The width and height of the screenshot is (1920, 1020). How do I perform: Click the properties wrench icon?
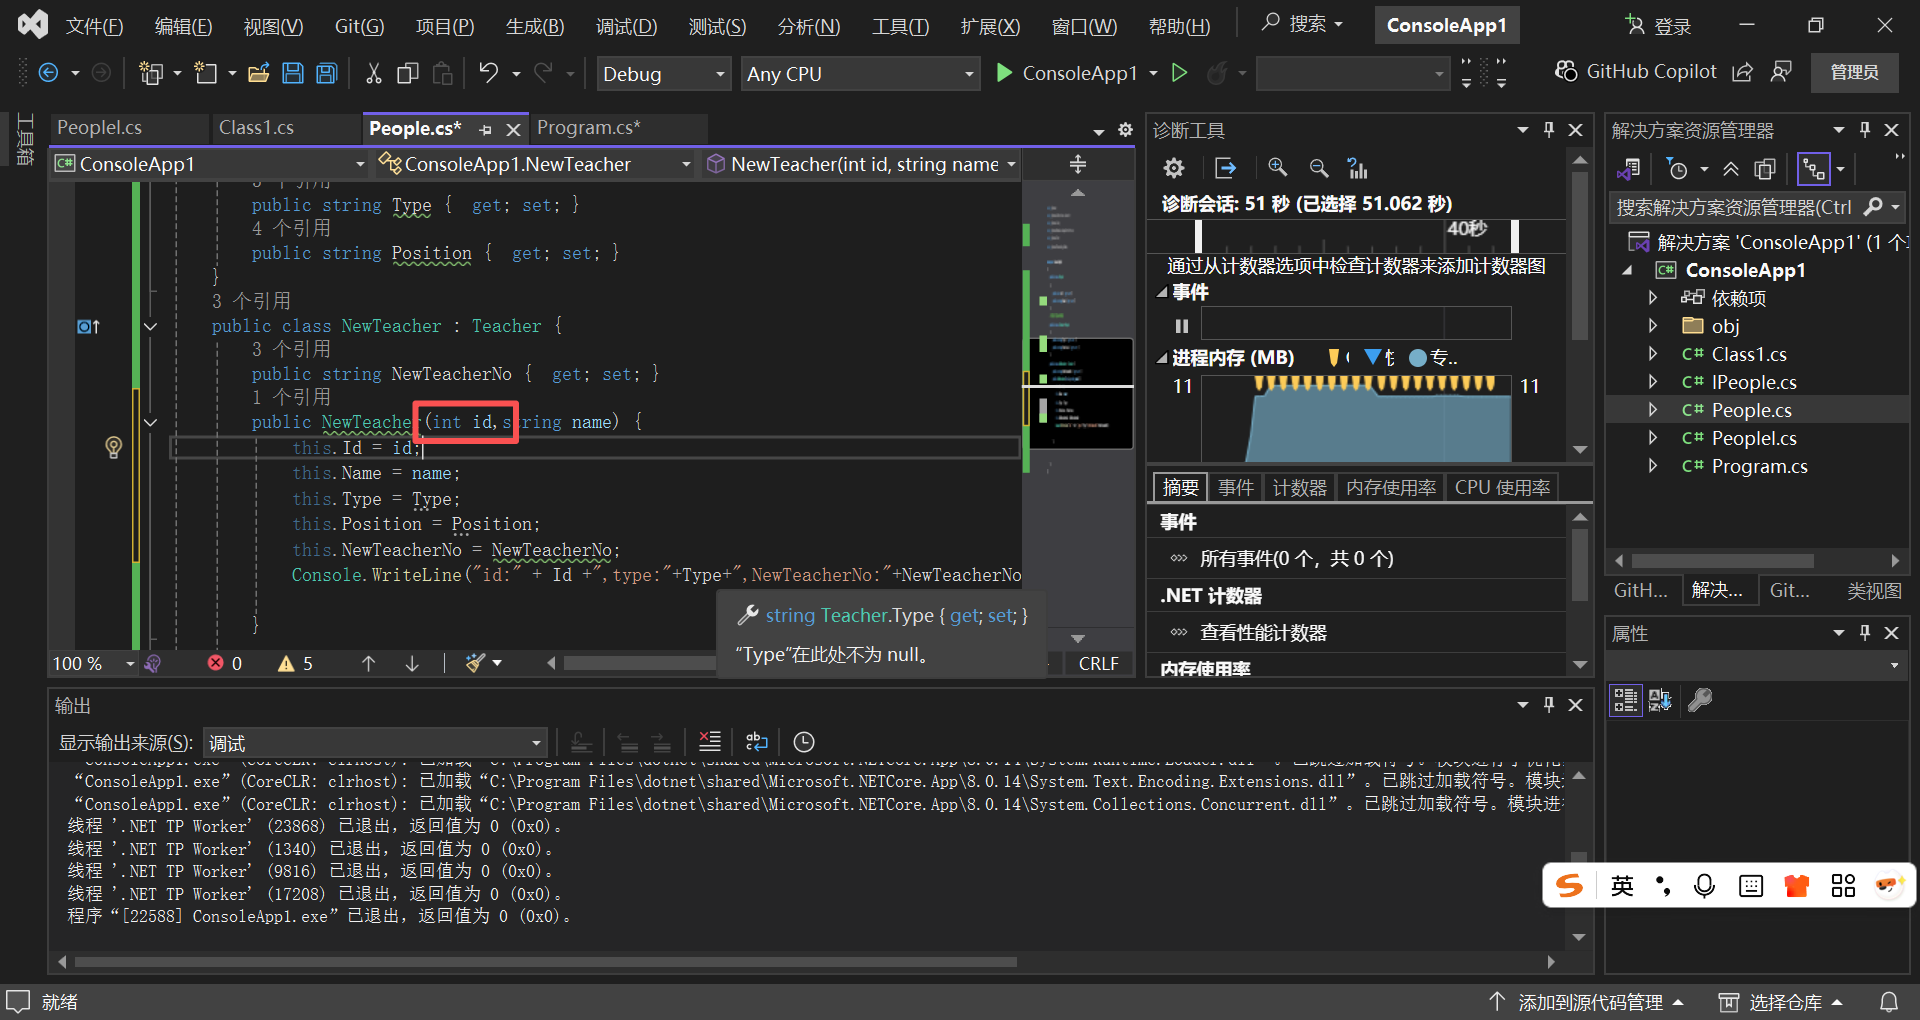(x=1700, y=700)
